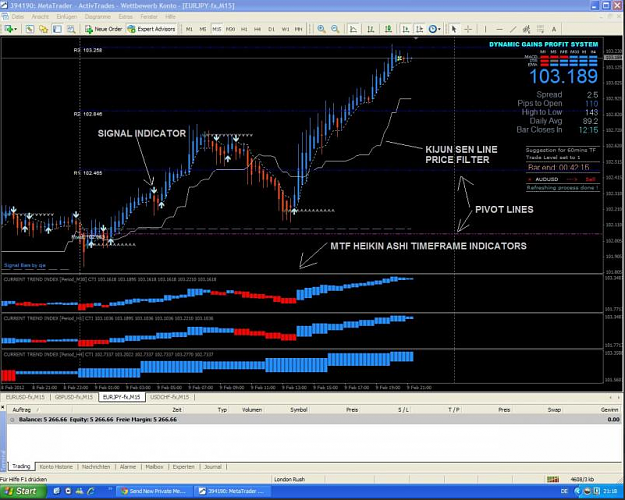Screen dimensions: 625x500
Task: Open the Extras menu
Action: (126, 17)
